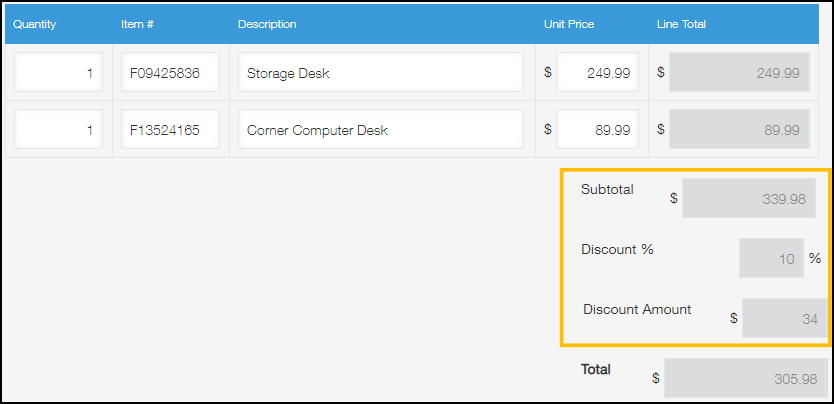Edit the 89.99 unit price field
The height and width of the screenshot is (404, 834).
[597, 130]
